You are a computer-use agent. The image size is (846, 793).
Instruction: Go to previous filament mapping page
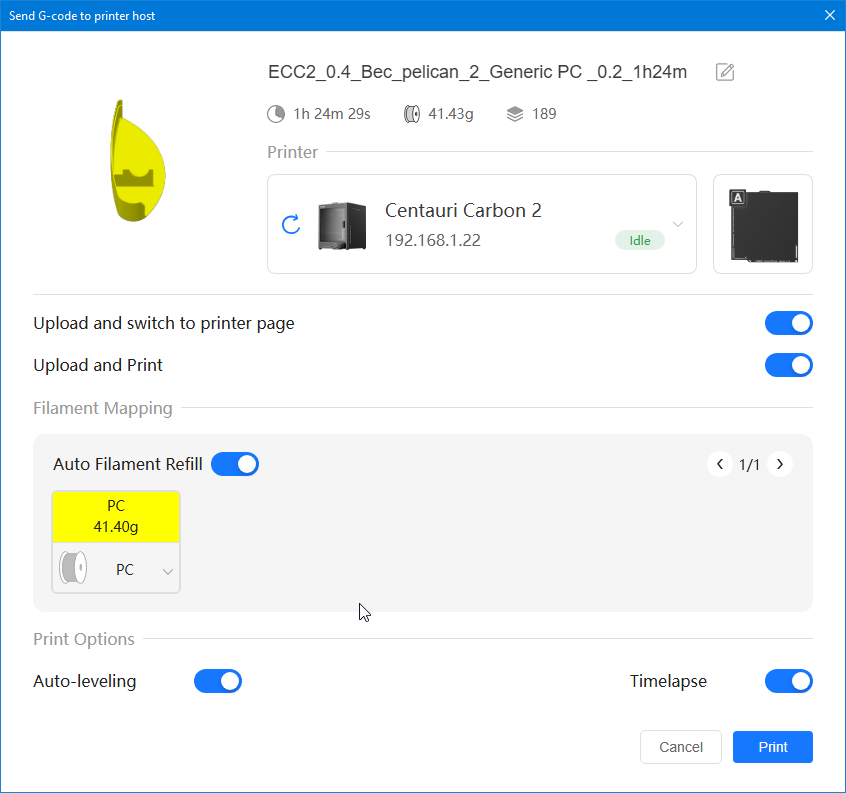tap(720, 464)
